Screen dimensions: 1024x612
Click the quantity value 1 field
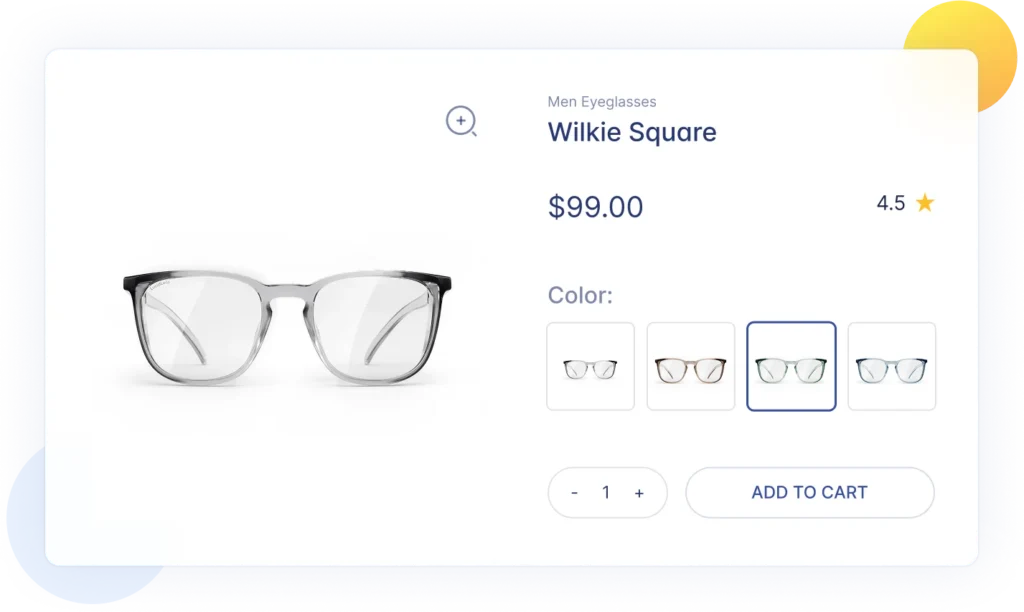pos(606,492)
